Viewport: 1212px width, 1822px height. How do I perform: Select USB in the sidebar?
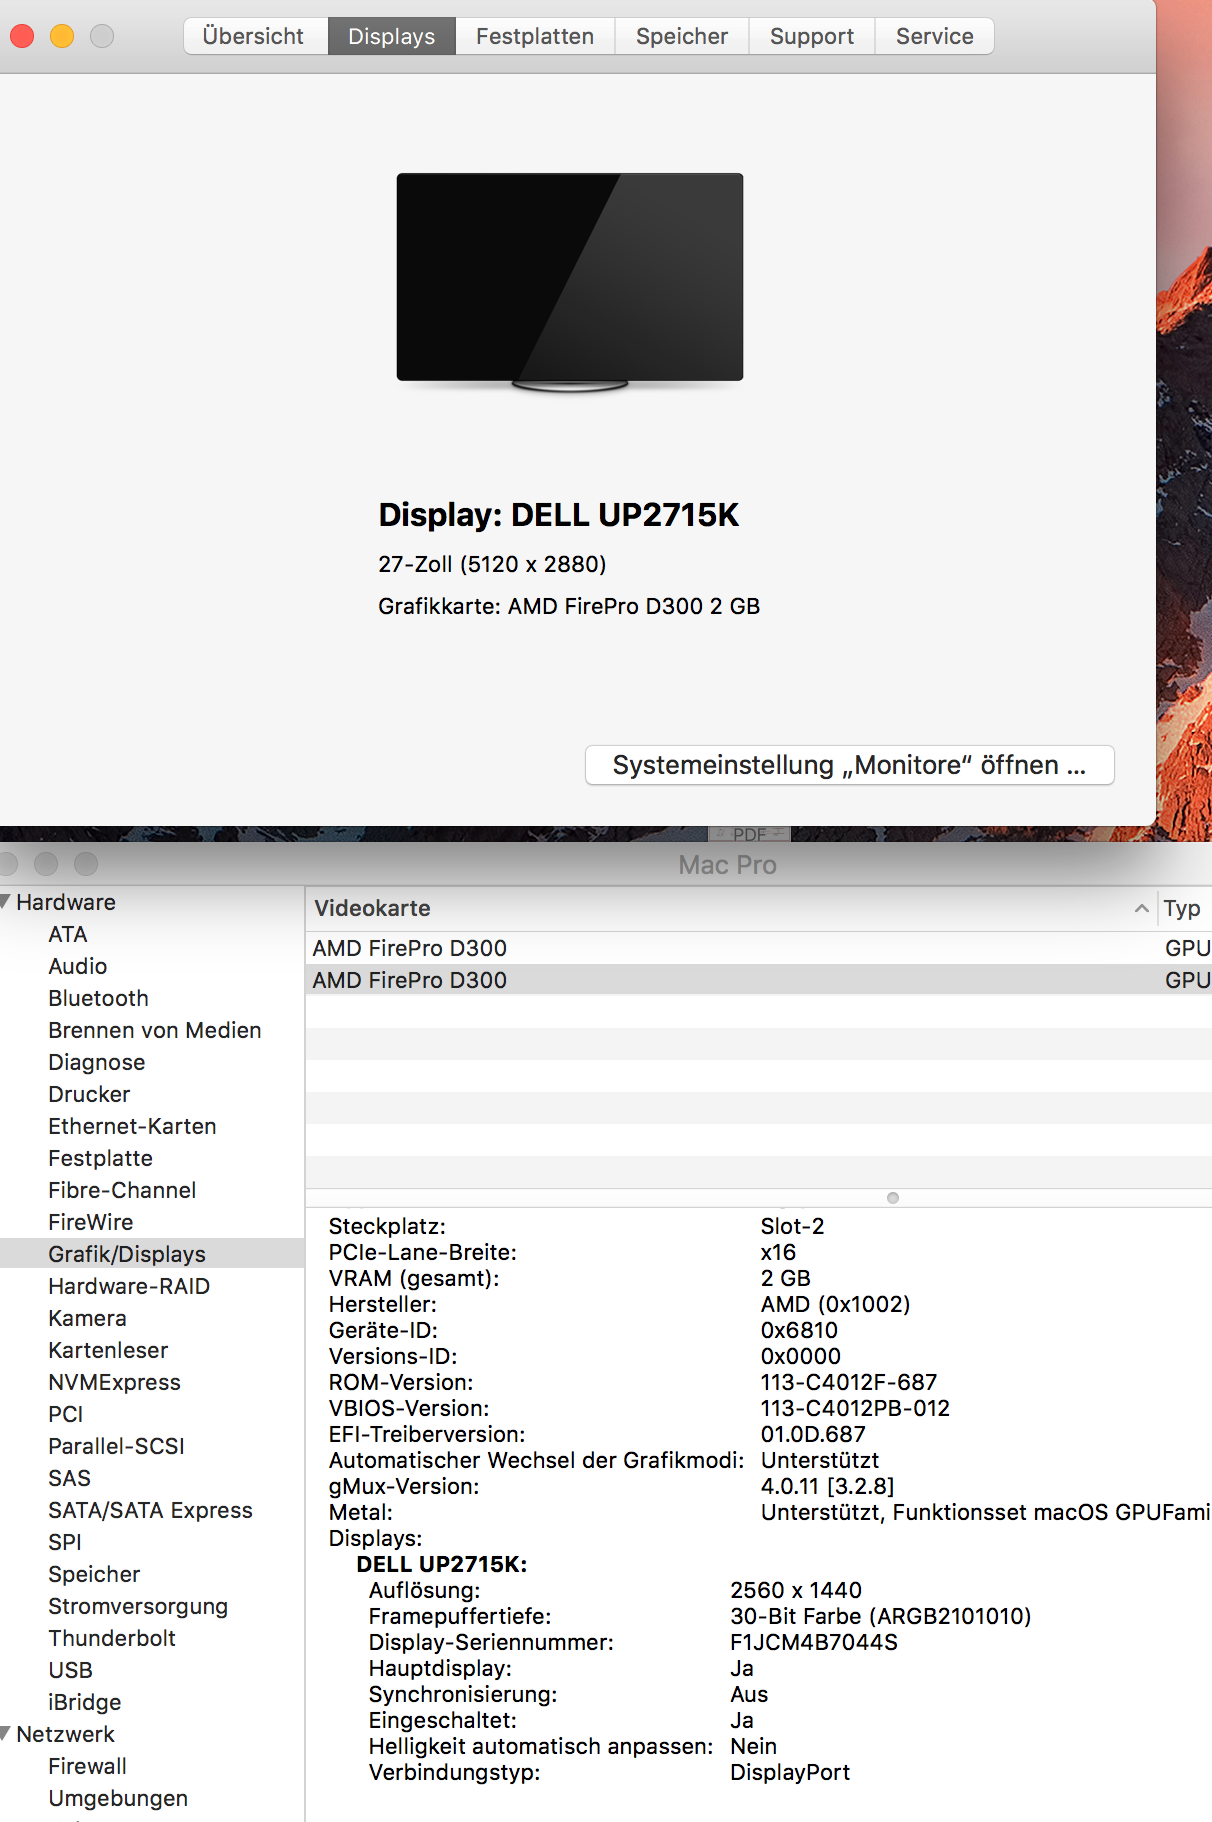pos(70,1670)
